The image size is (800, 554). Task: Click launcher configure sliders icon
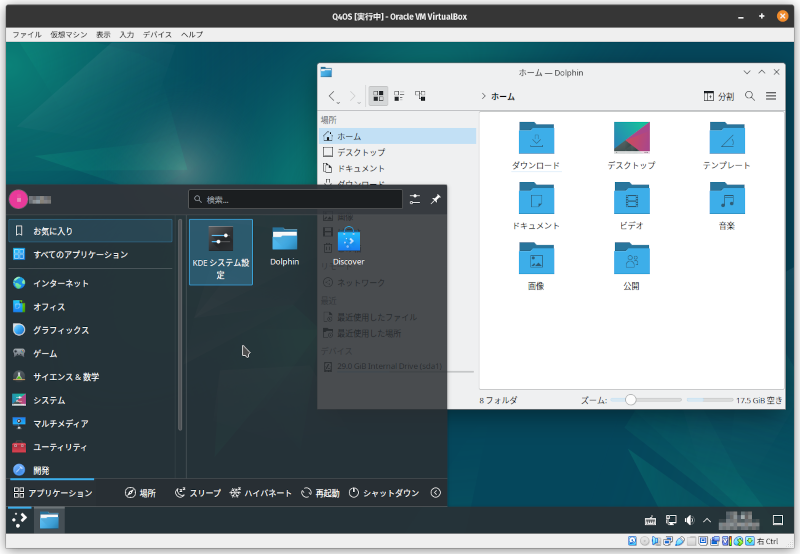415,199
